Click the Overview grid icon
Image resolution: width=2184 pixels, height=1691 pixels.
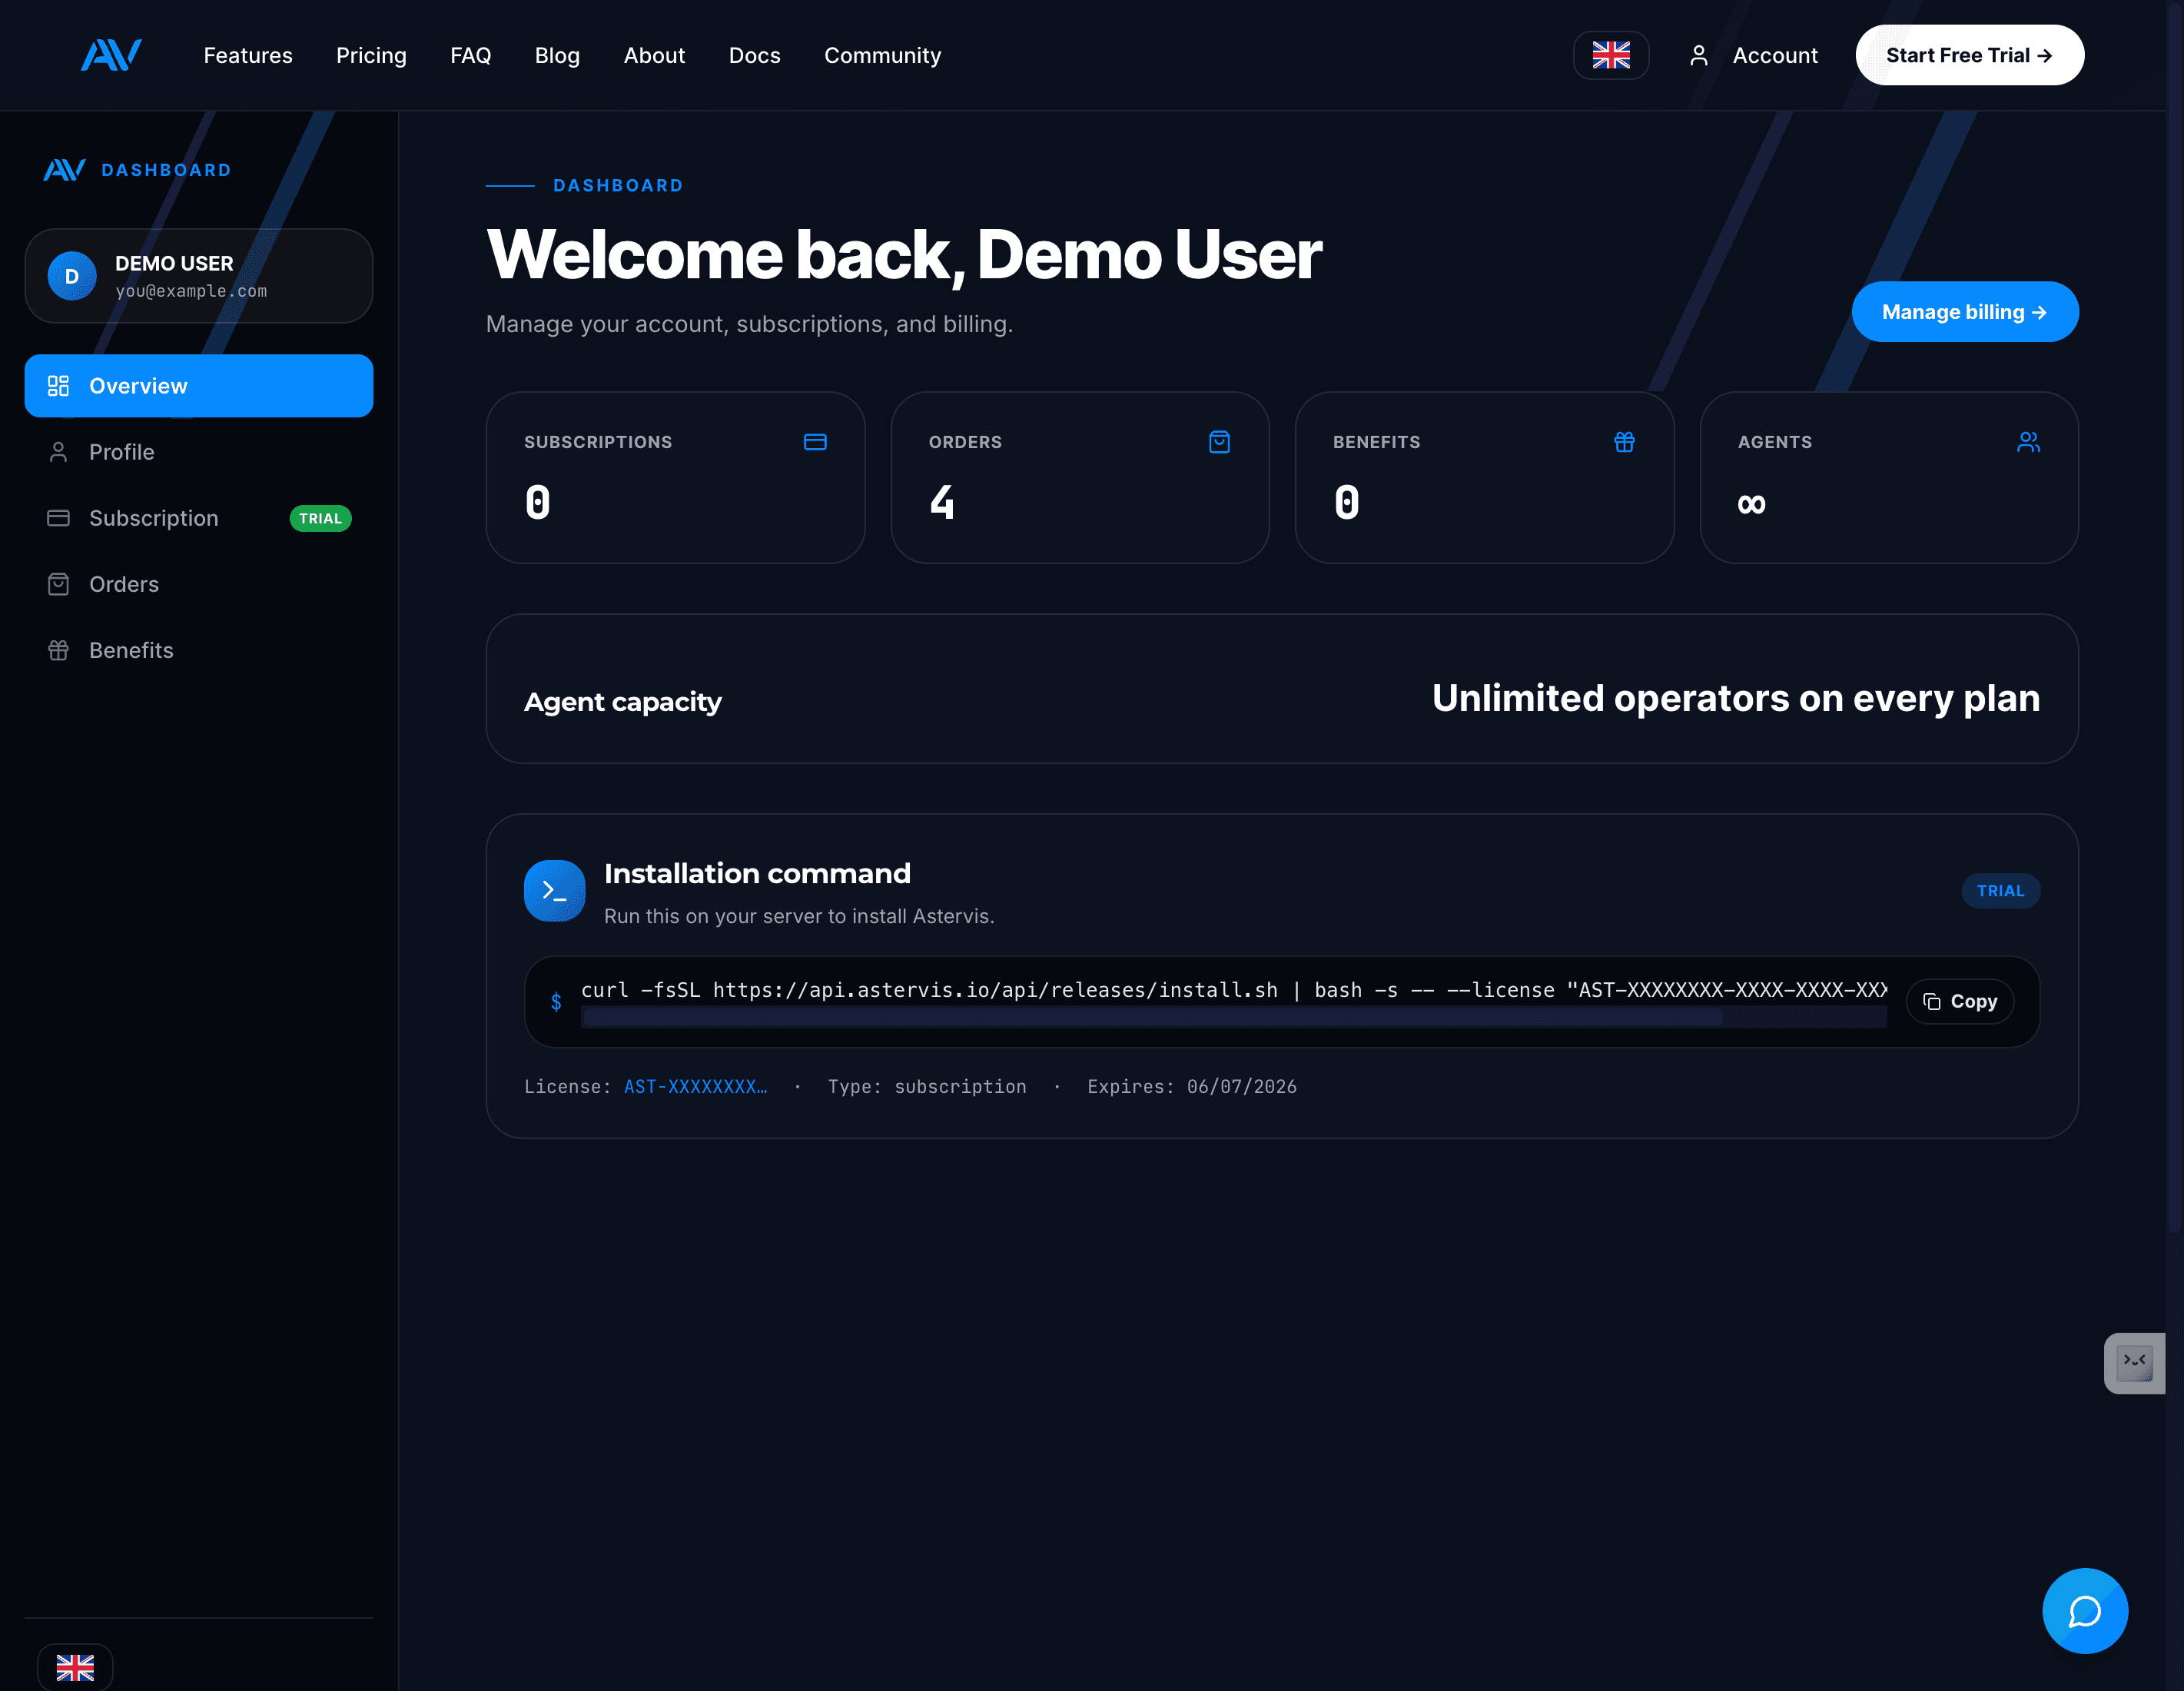click(x=58, y=386)
